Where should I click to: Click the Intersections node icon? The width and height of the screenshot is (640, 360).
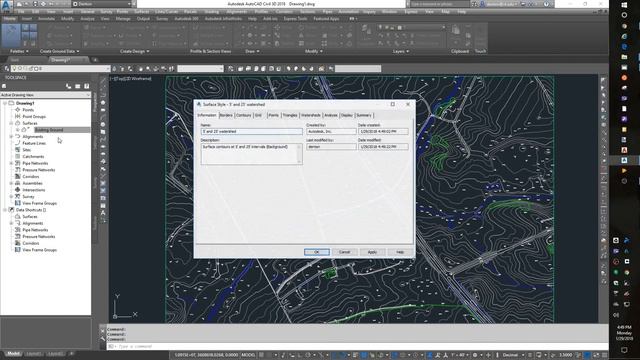18,190
